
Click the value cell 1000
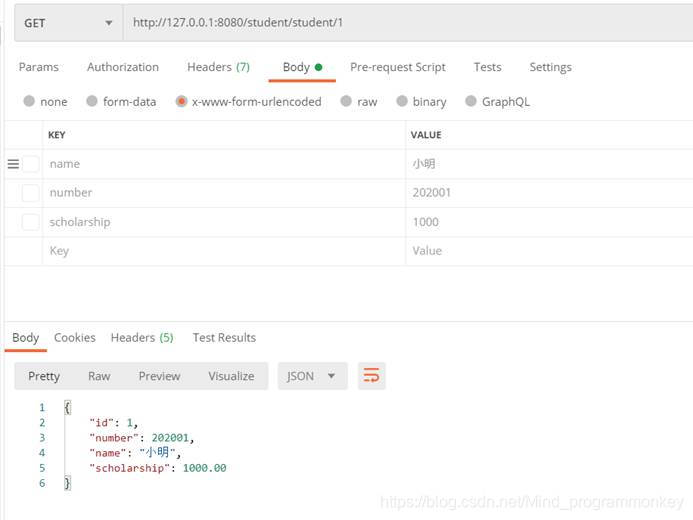[549, 222]
